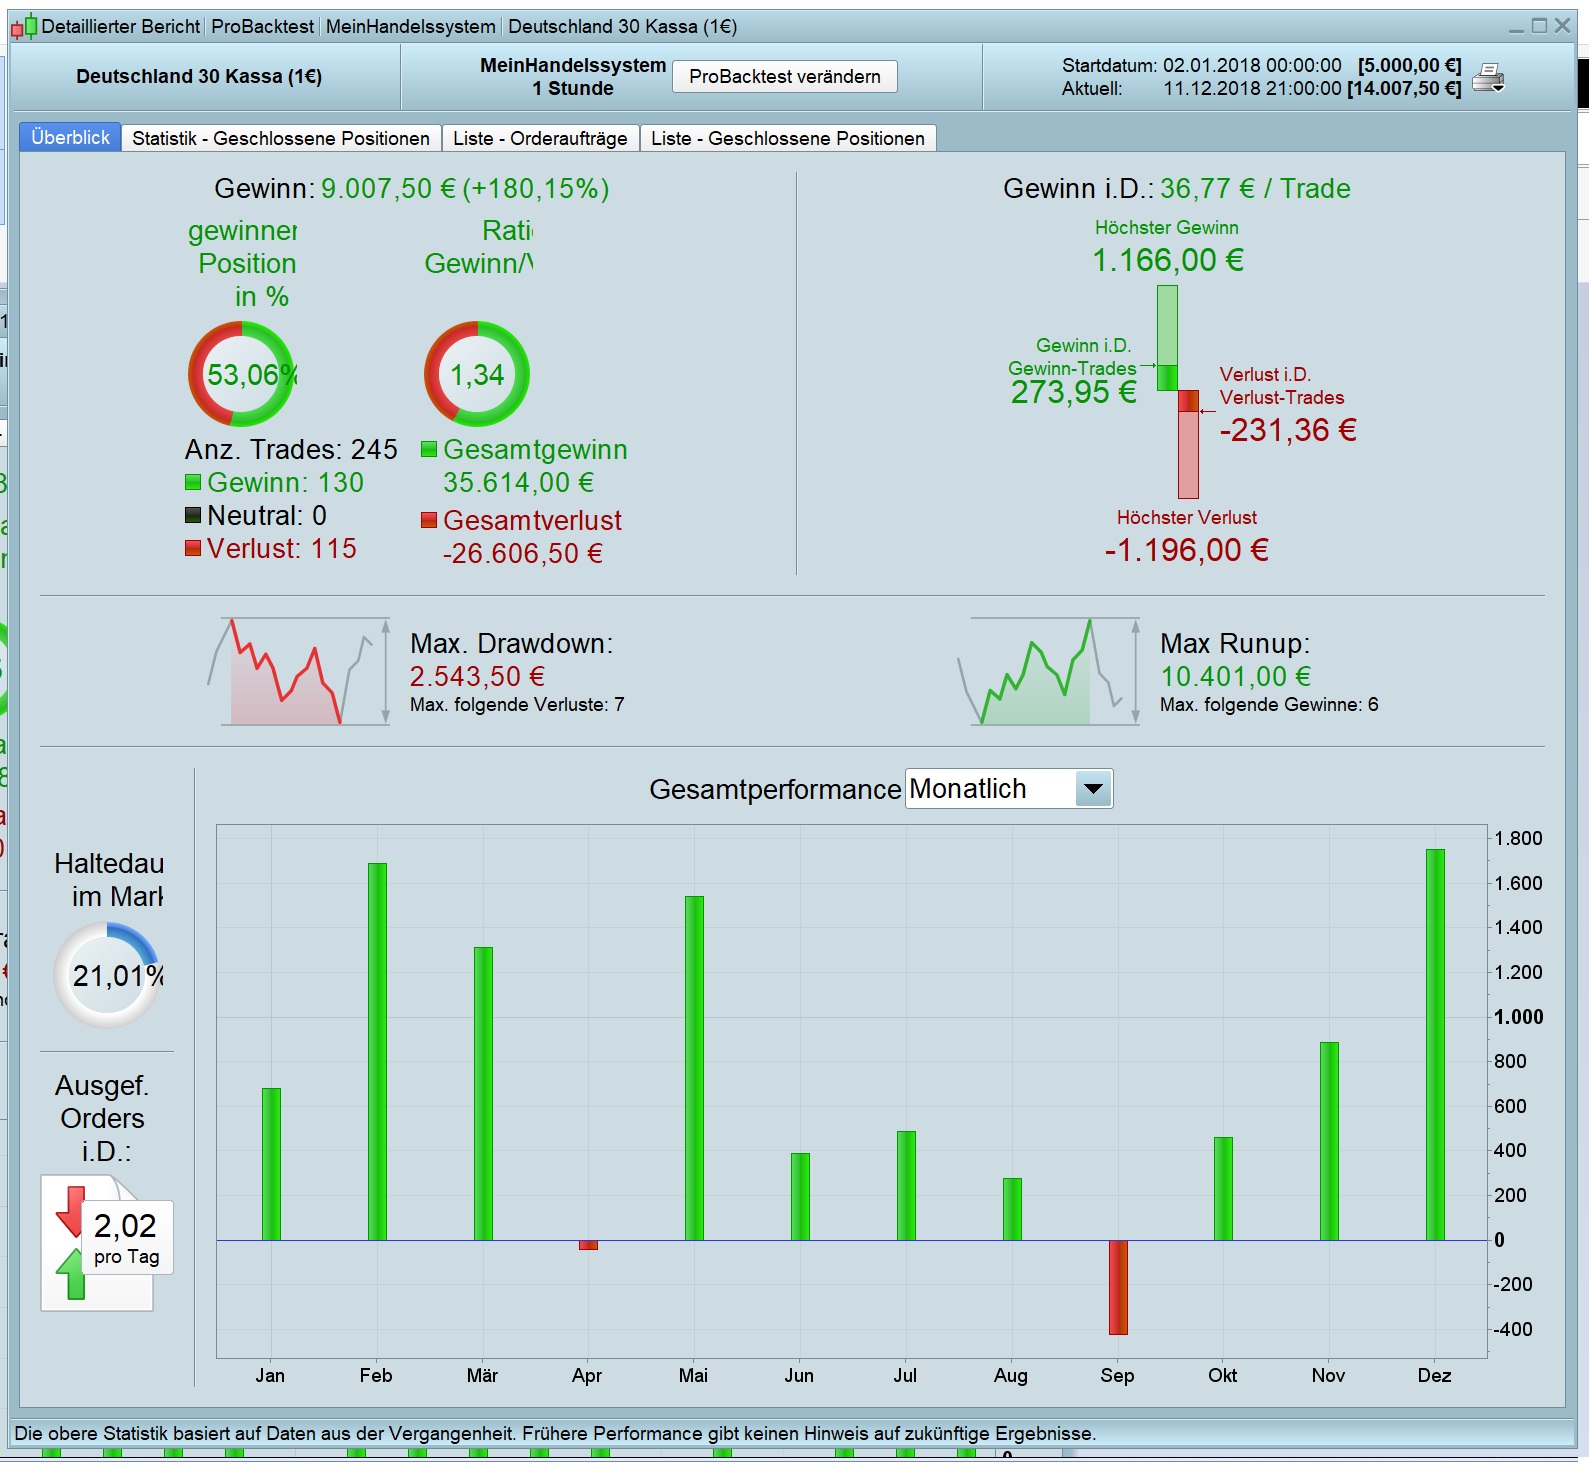The image size is (1589, 1469).
Task: Select the June performance bar
Action: tap(800, 1197)
